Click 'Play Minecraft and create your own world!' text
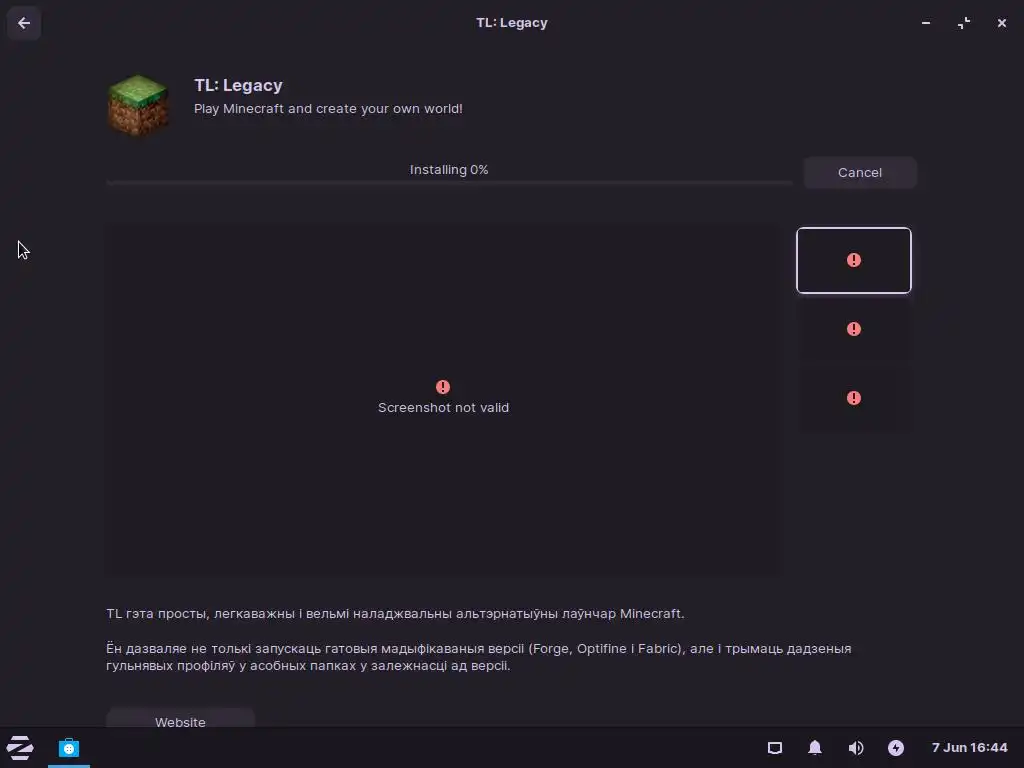Viewport: 1024px width, 768px height. [x=328, y=108]
